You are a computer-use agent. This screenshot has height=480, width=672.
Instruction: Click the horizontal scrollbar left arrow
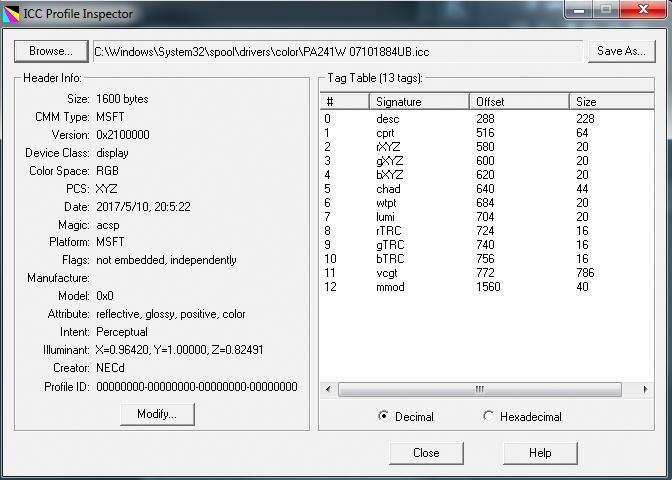click(x=329, y=390)
